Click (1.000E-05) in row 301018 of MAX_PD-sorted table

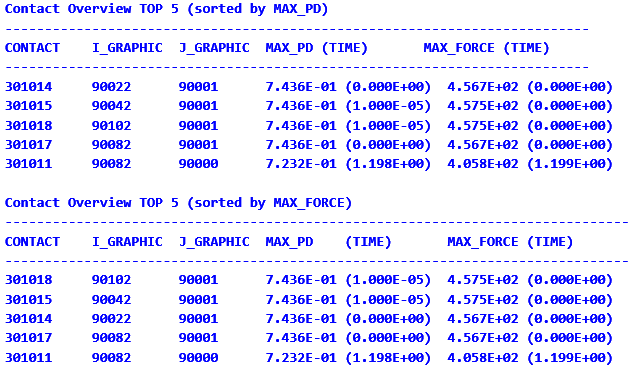pos(388,125)
